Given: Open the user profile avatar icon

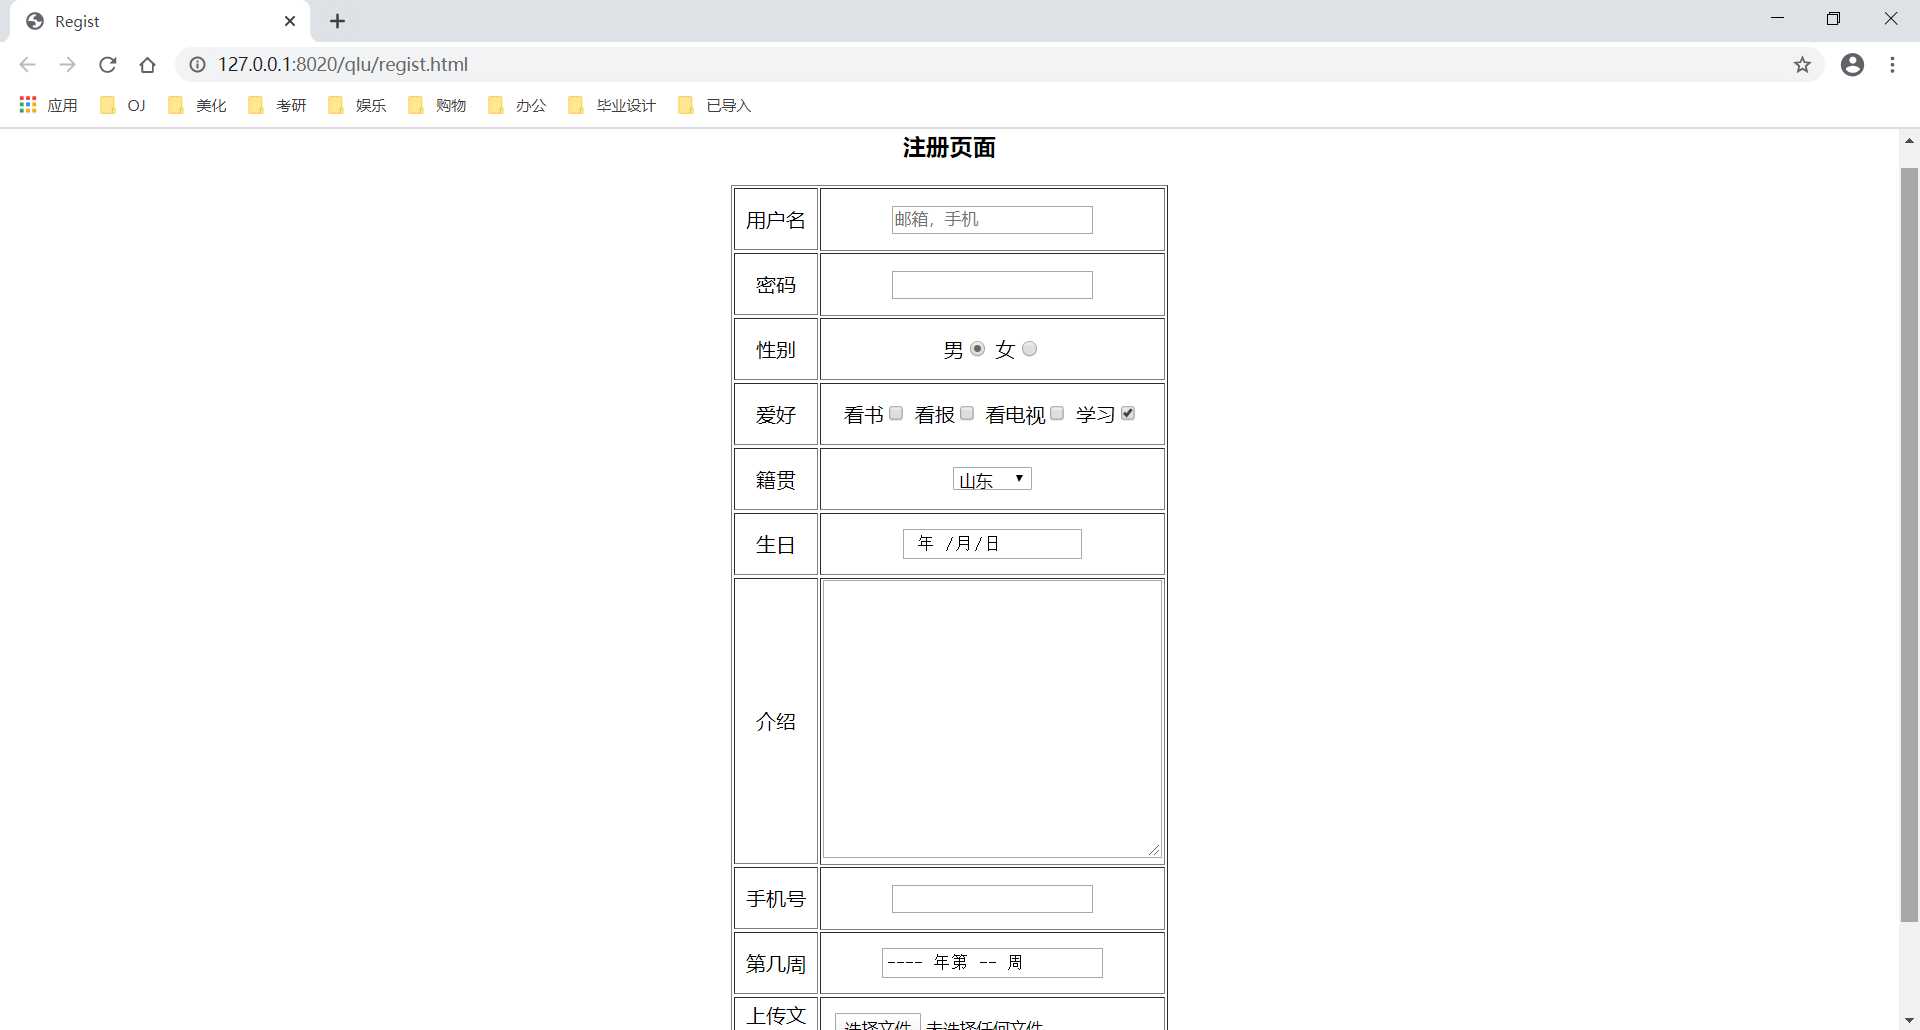Looking at the screenshot, I should pos(1852,65).
